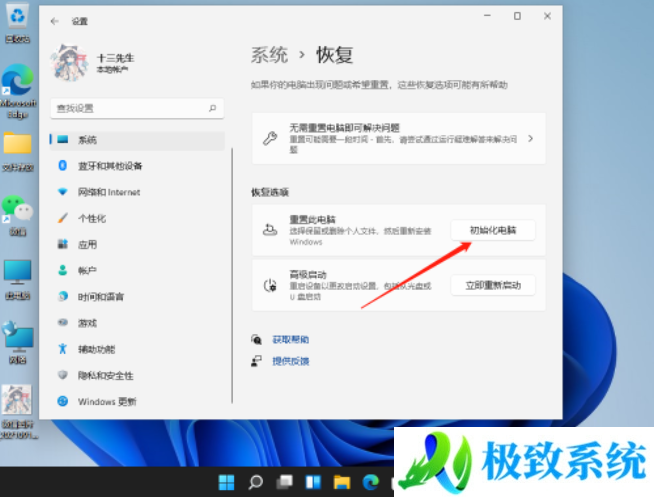Screen dimensions: 654x497
Task: Click the privacy shield icon
Action: [x=63, y=375]
